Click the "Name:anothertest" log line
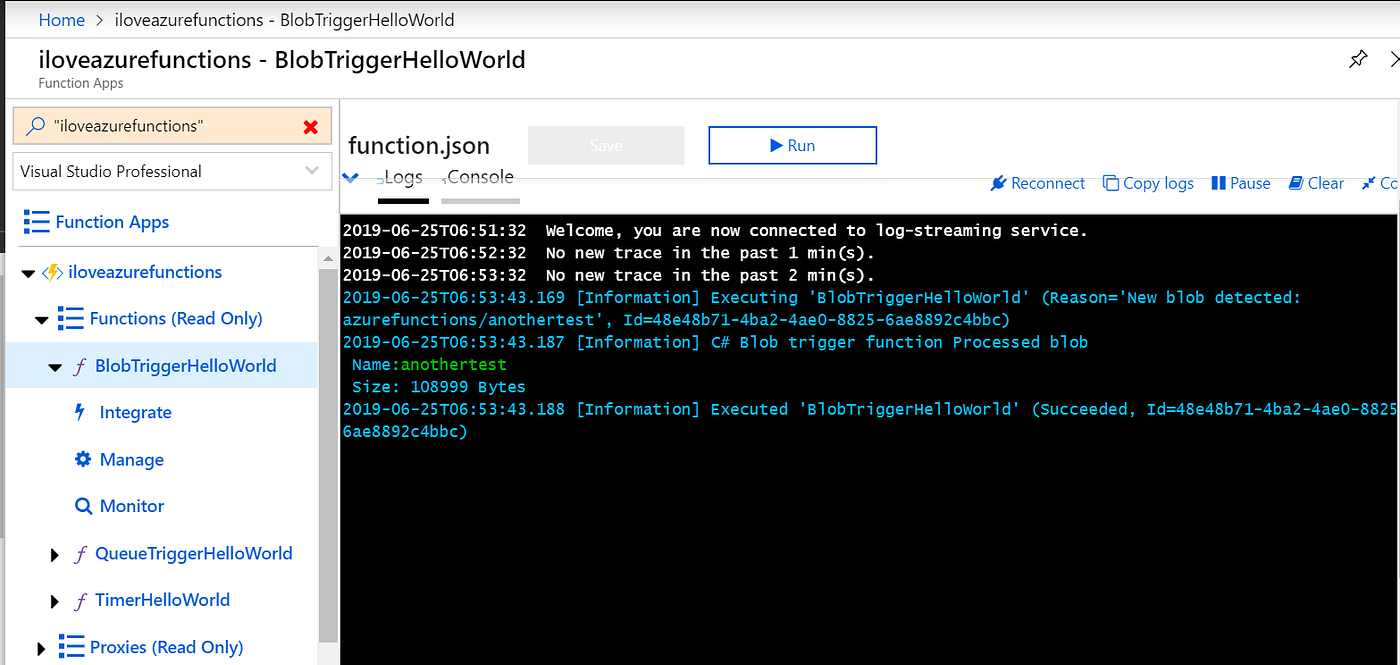 point(429,365)
